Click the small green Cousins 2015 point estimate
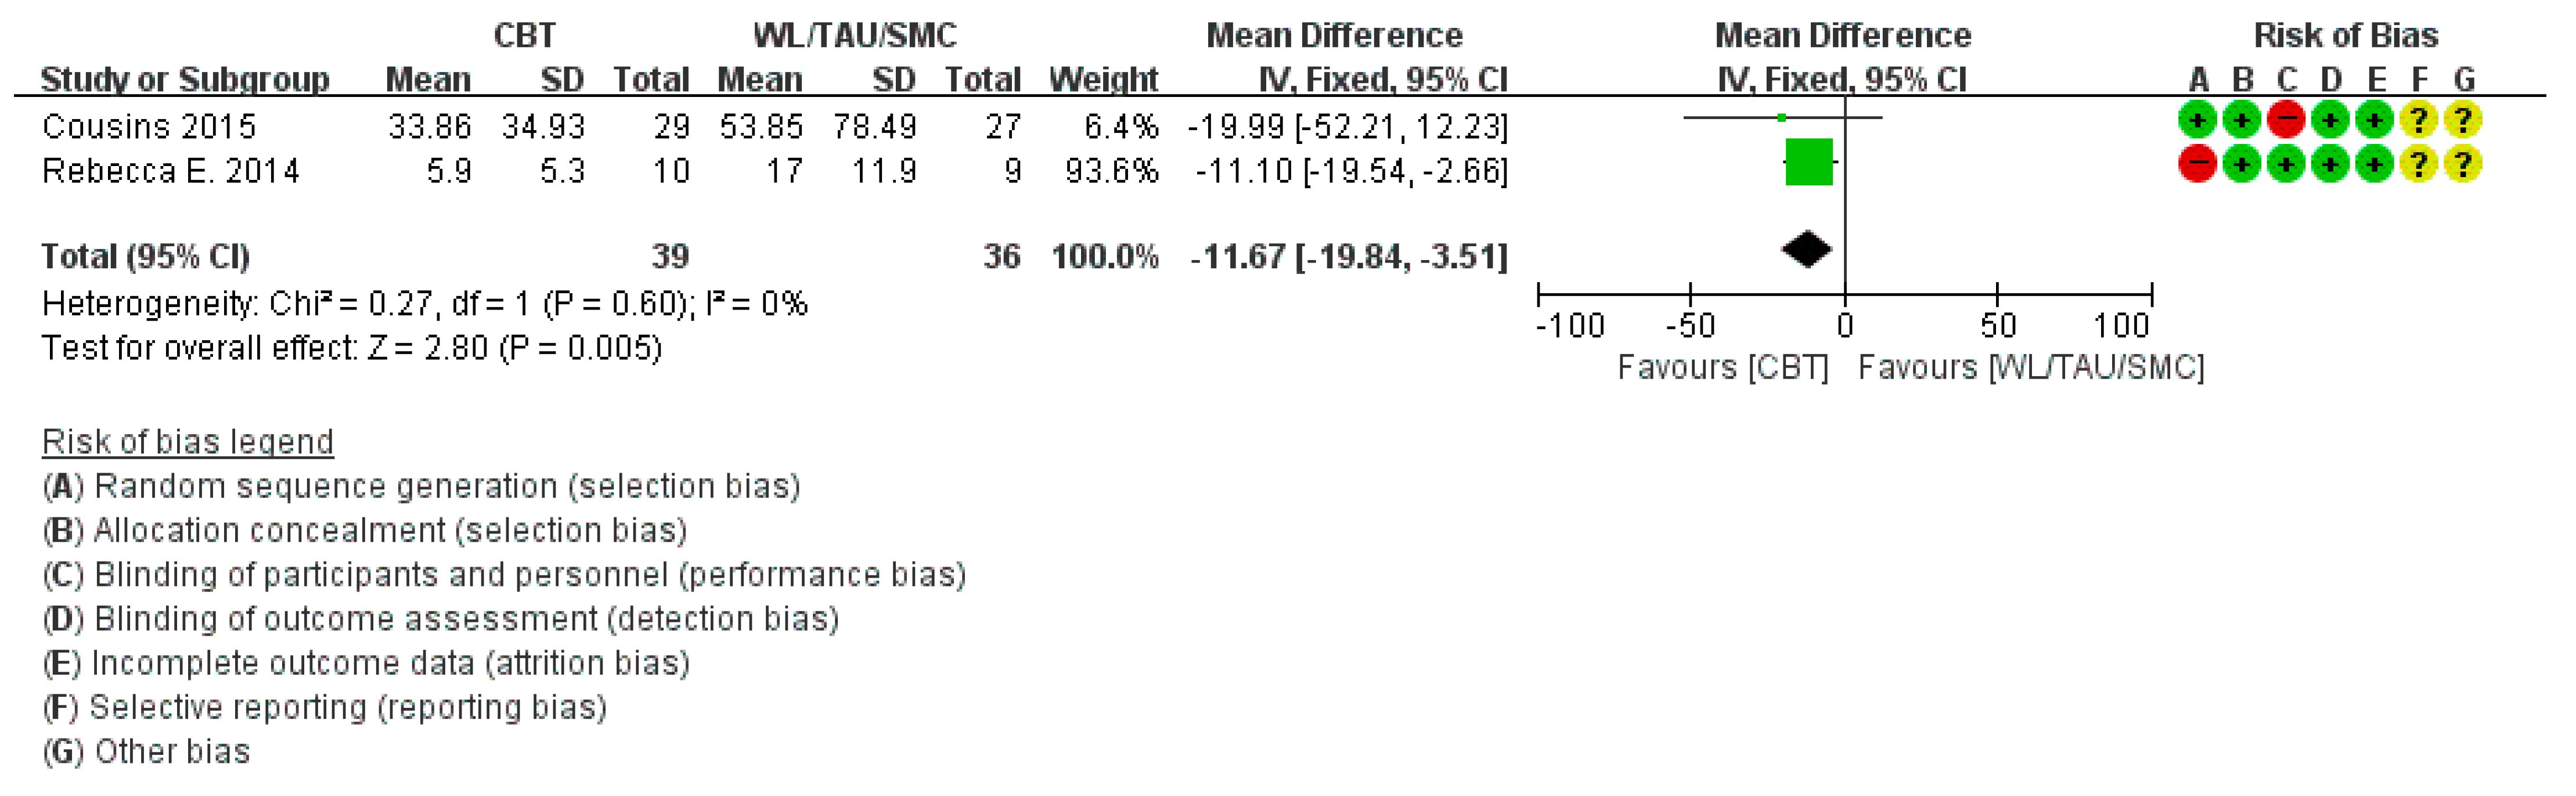 click(1782, 118)
